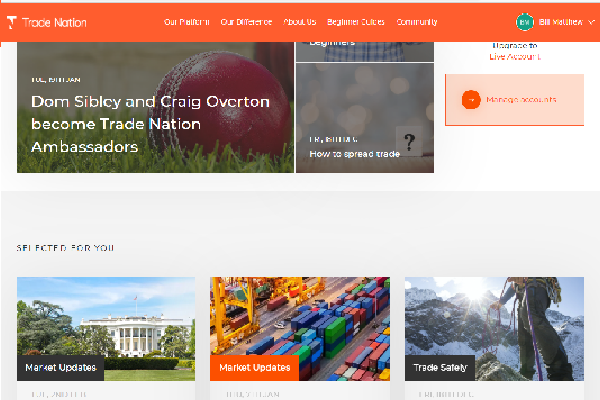Click the orange Market Updates tag label
The width and height of the screenshot is (600, 400).
point(254,368)
